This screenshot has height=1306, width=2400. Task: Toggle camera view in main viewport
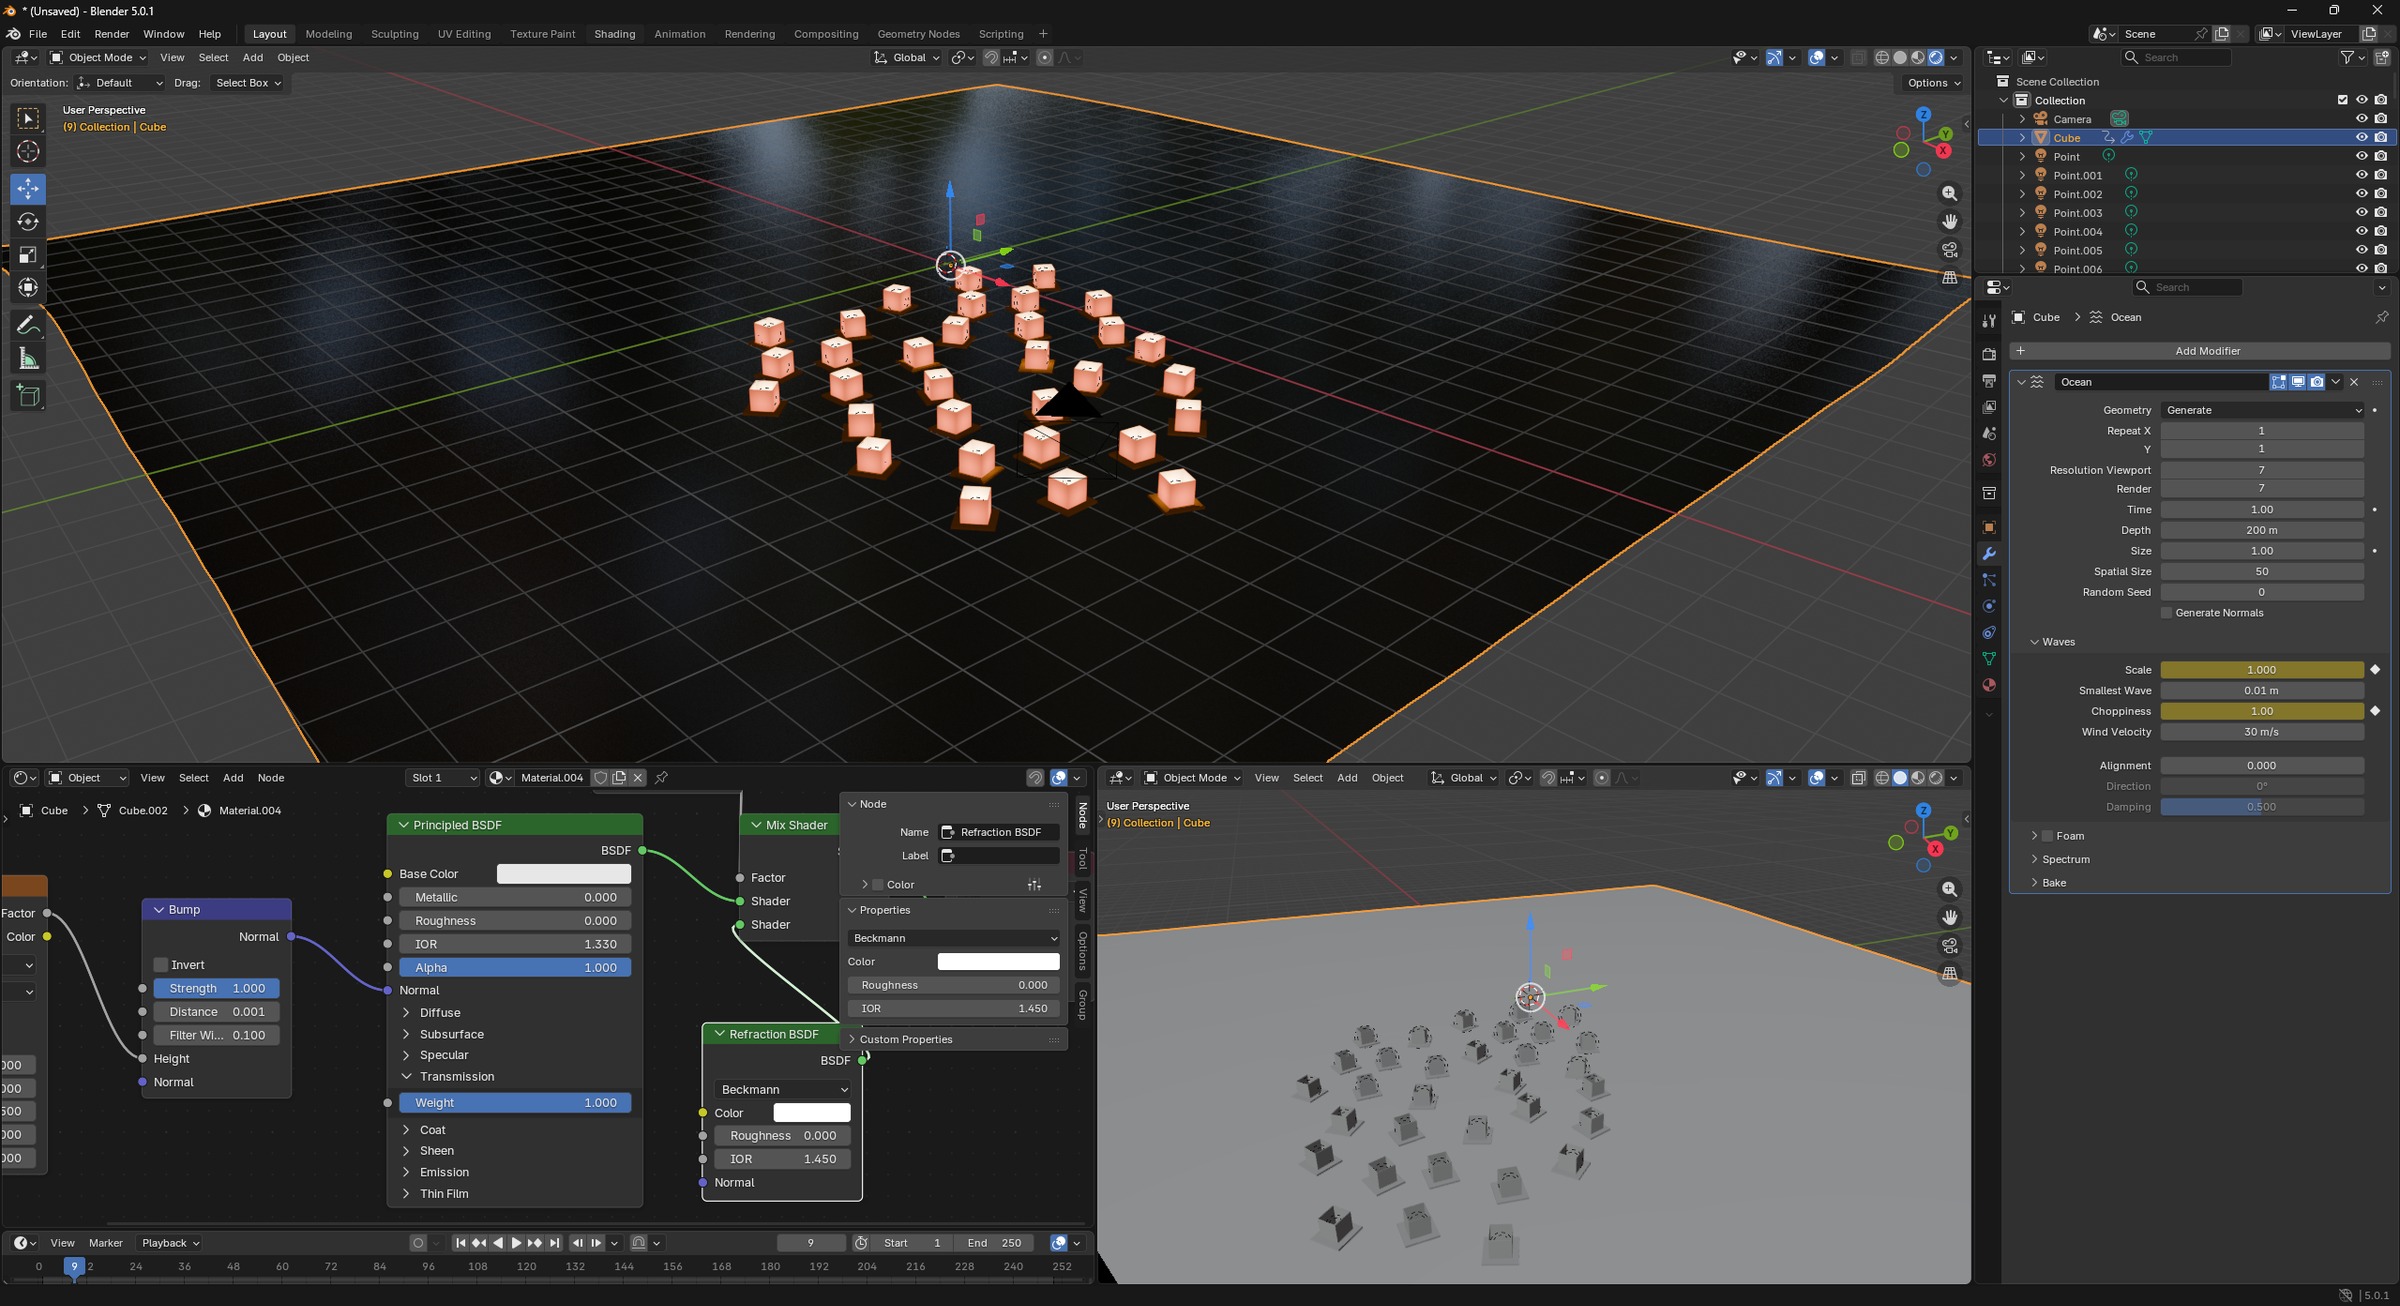point(1949,250)
